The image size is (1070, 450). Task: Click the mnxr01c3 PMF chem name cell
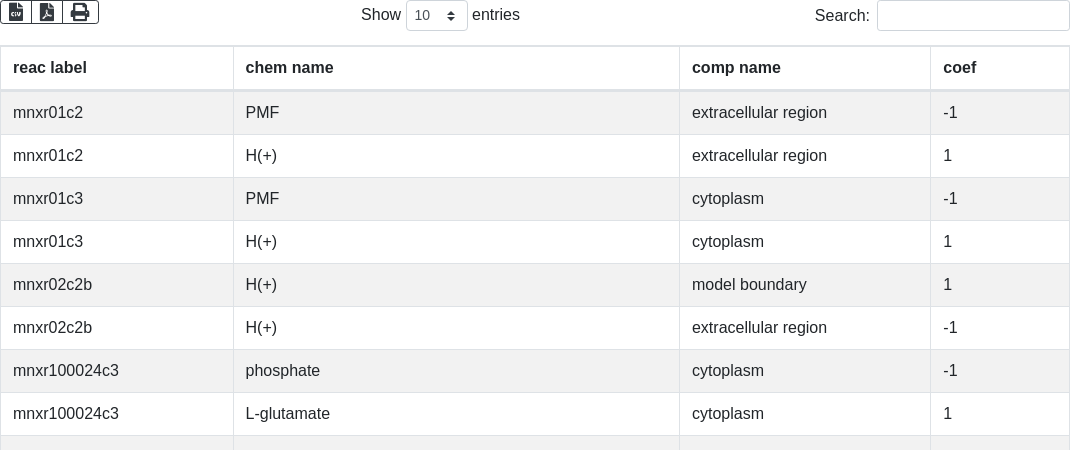[262, 199]
